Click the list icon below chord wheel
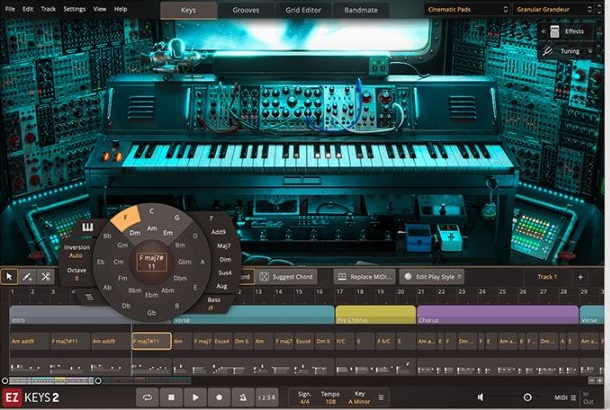 click(x=89, y=298)
